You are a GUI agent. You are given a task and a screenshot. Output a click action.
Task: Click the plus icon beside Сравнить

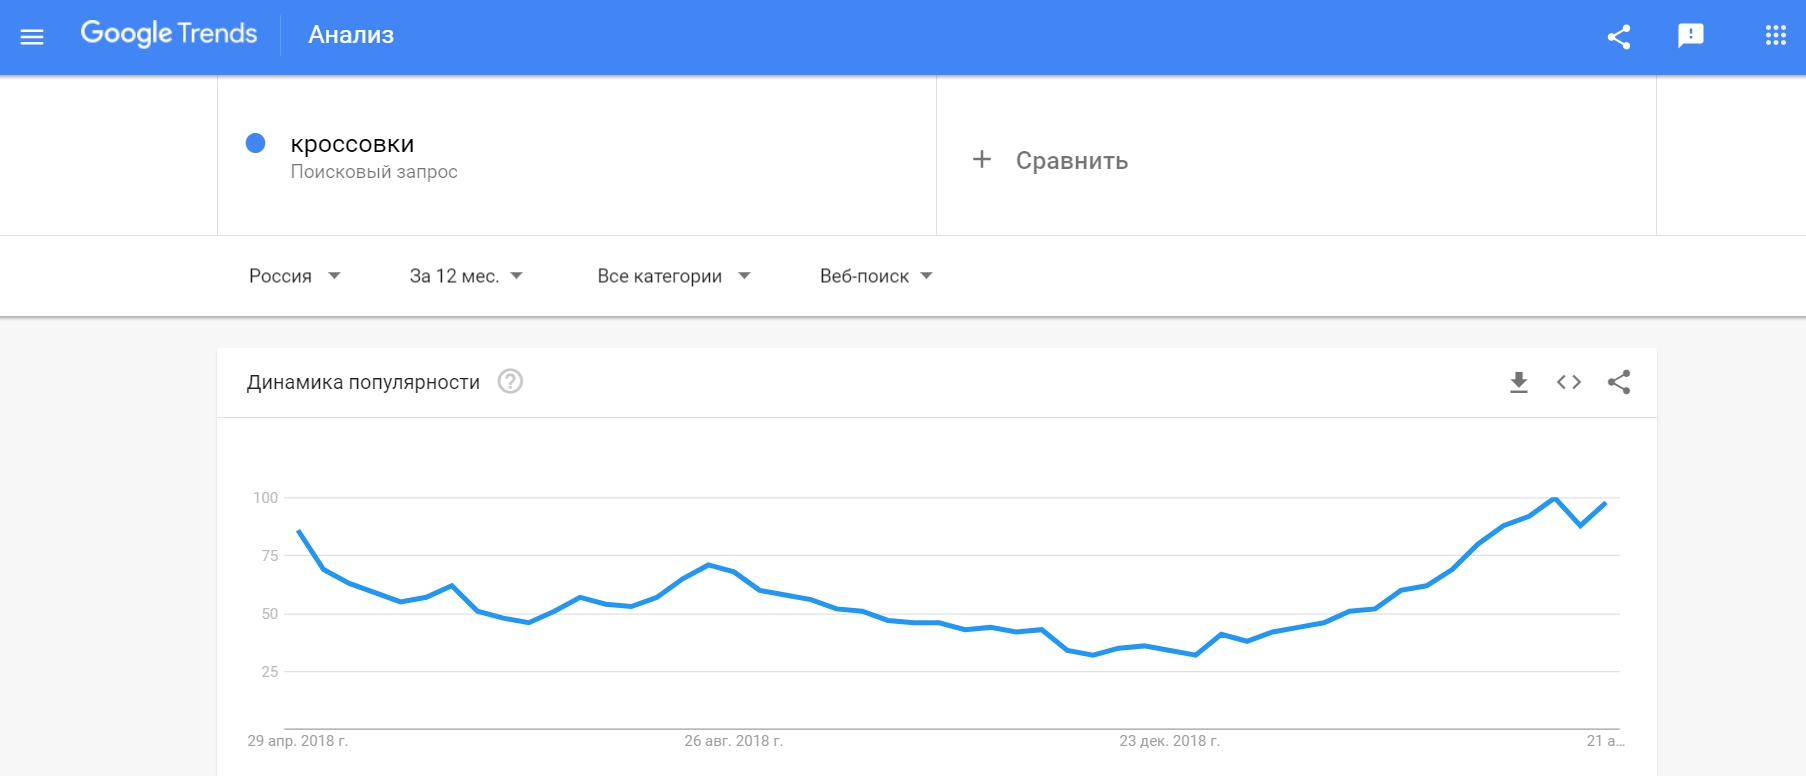[982, 159]
